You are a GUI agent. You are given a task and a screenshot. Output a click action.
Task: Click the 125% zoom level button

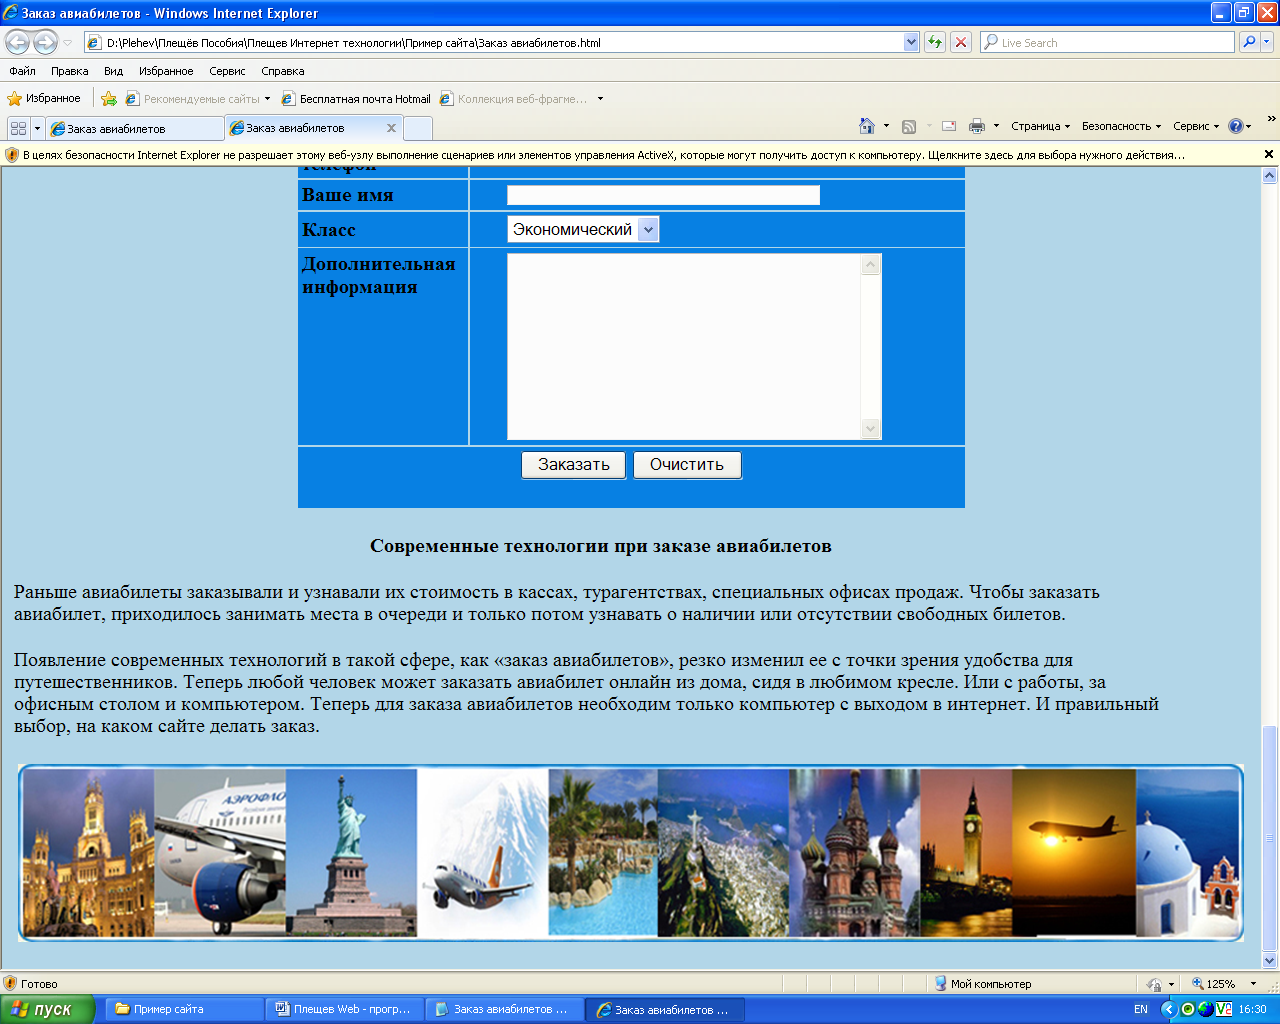(1214, 984)
